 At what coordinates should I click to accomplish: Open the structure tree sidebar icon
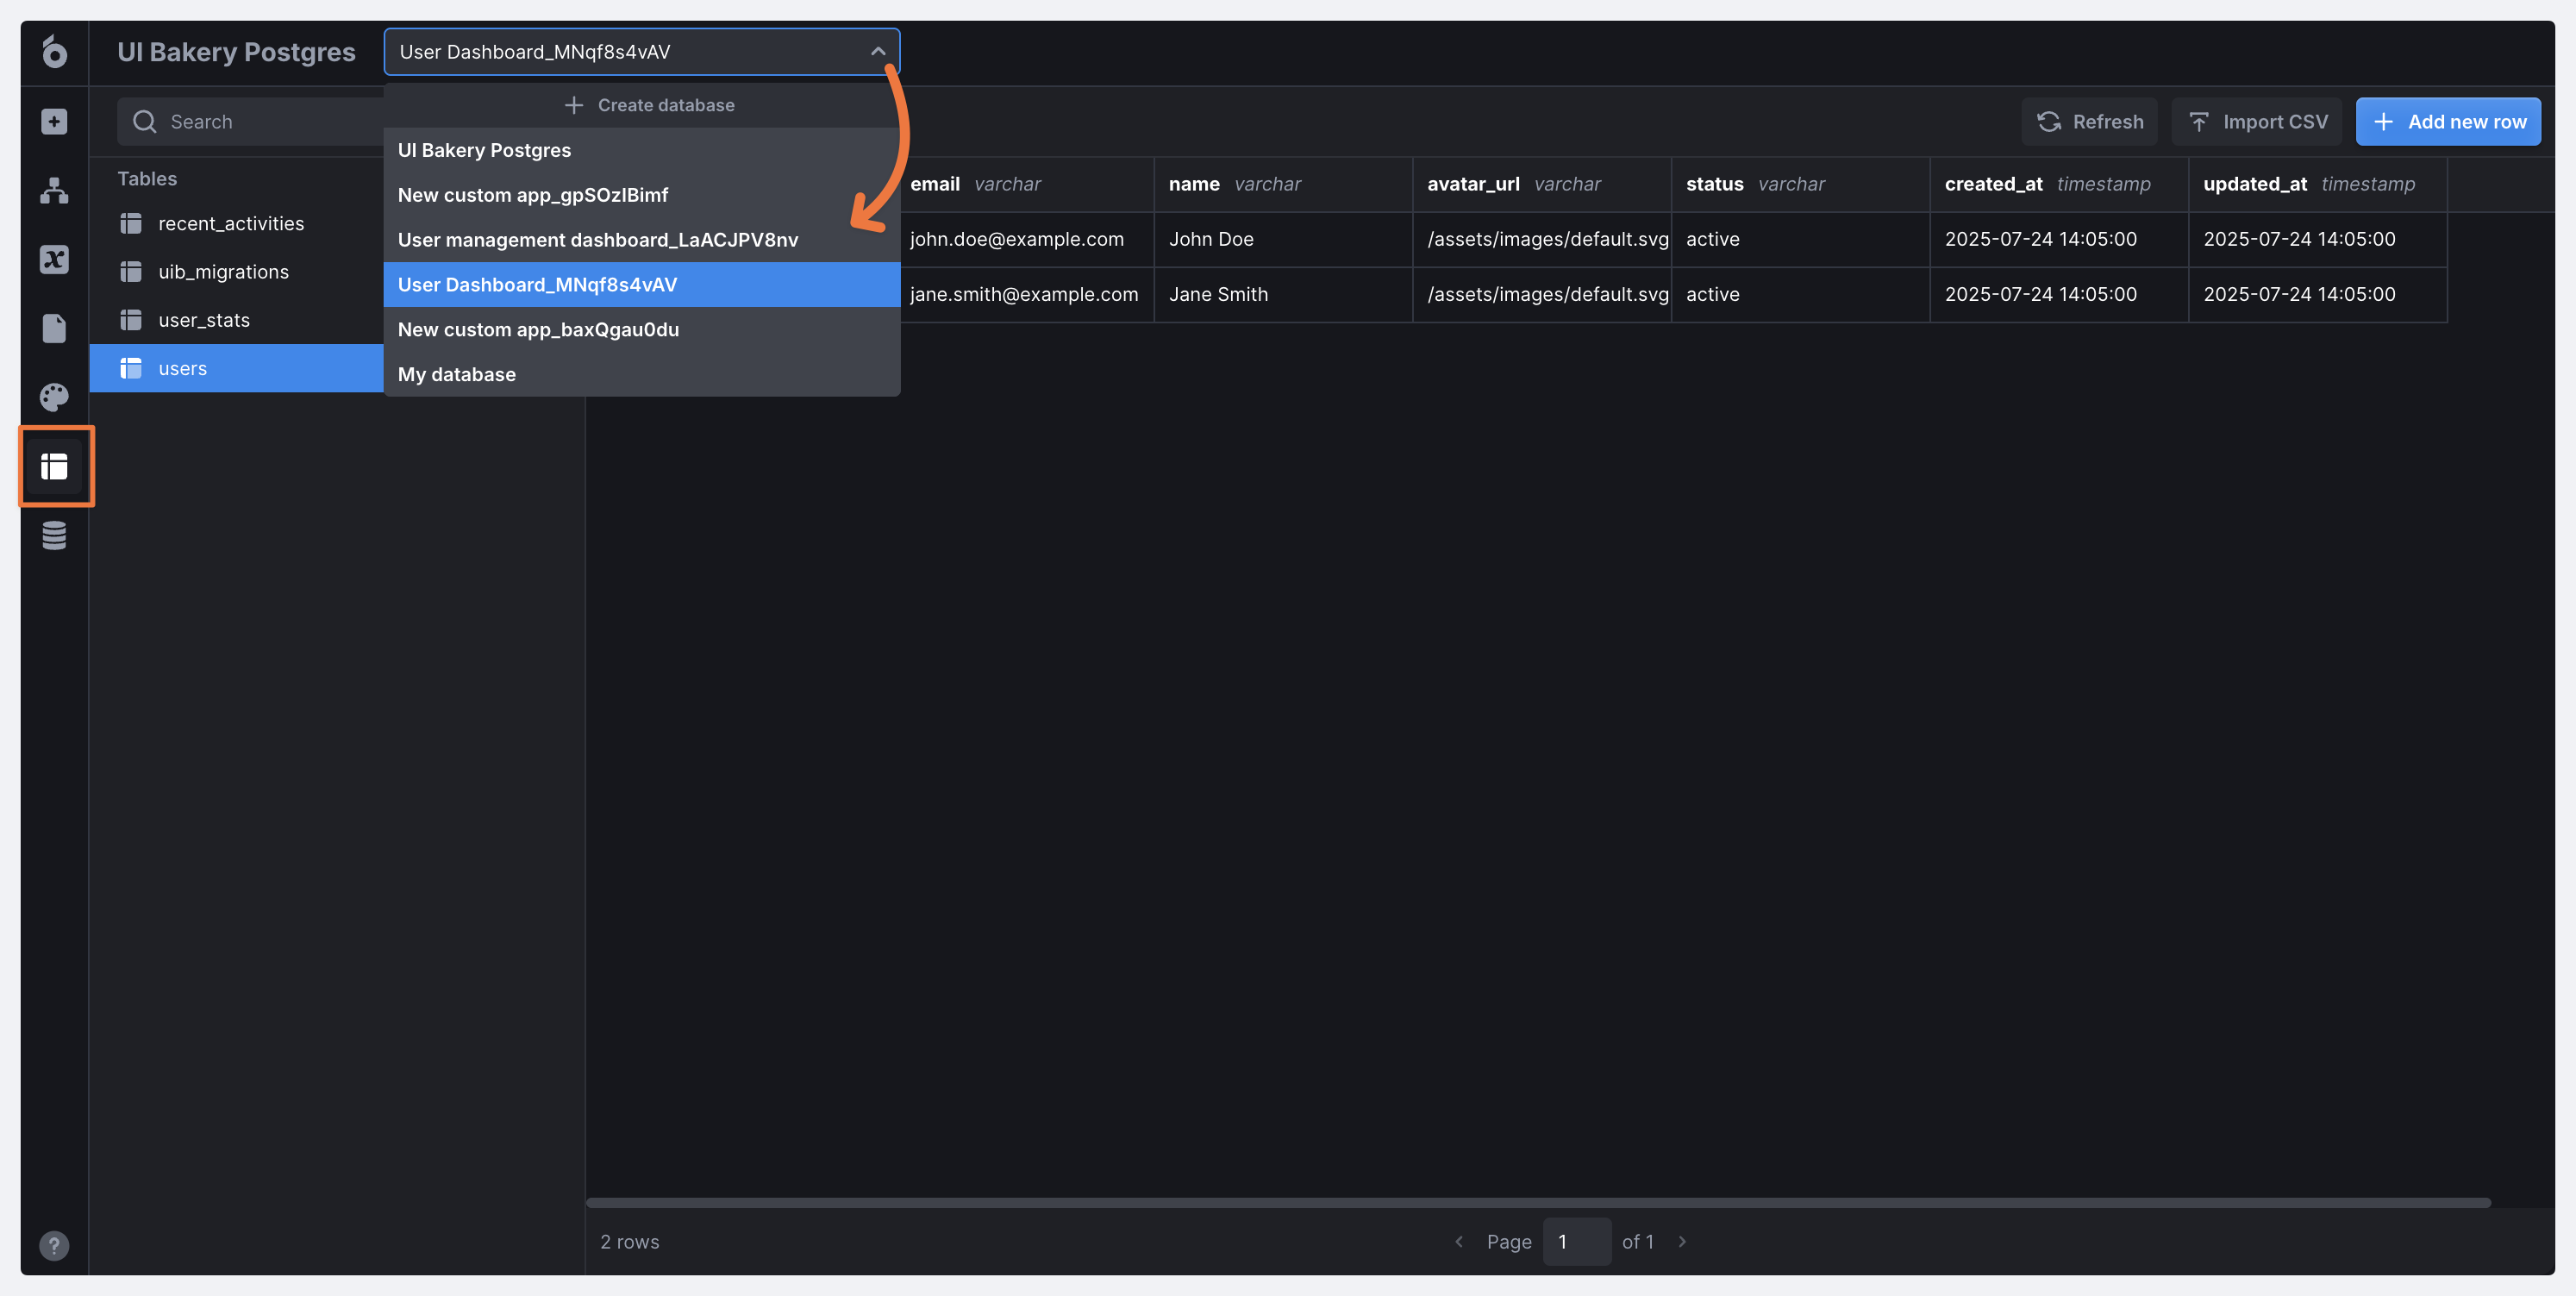54,190
